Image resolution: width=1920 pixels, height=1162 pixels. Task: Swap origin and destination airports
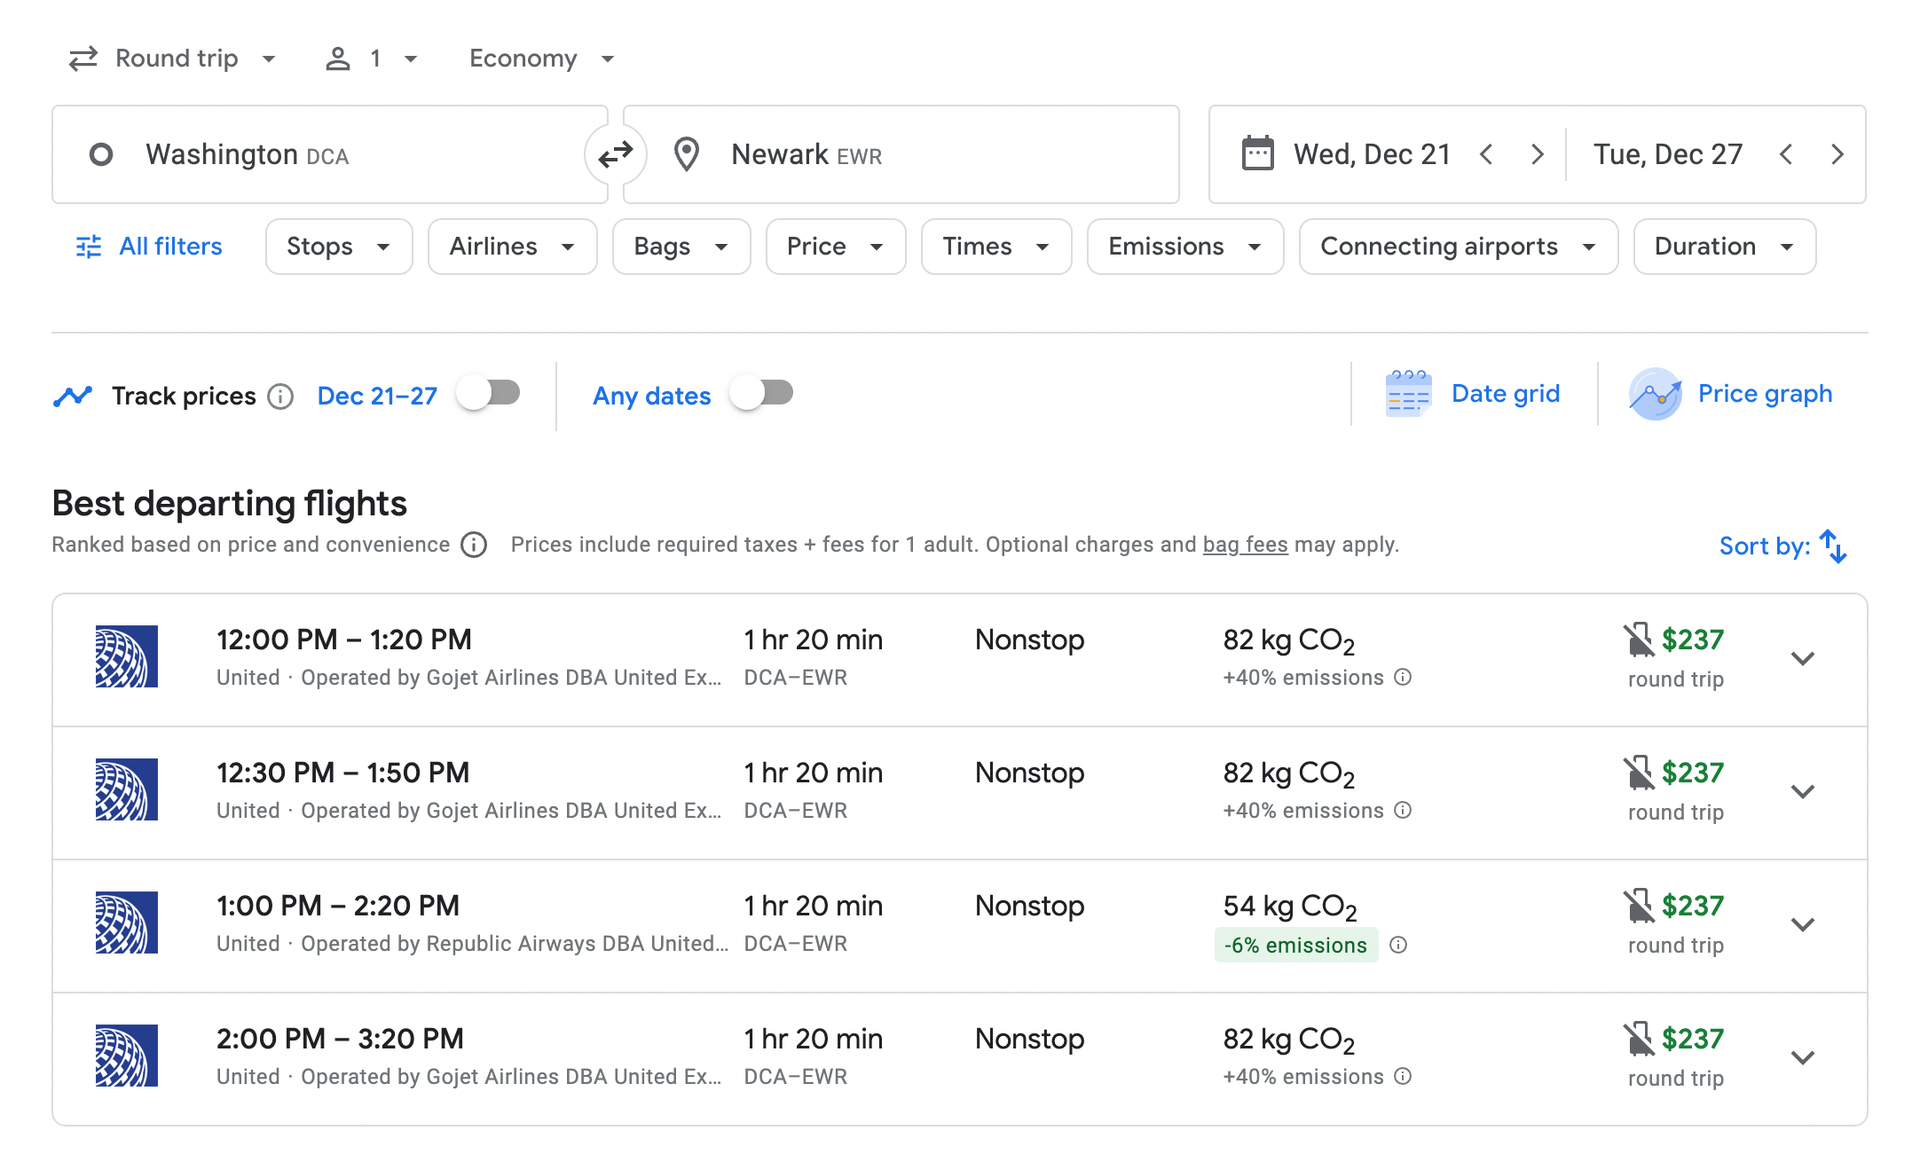click(x=615, y=154)
